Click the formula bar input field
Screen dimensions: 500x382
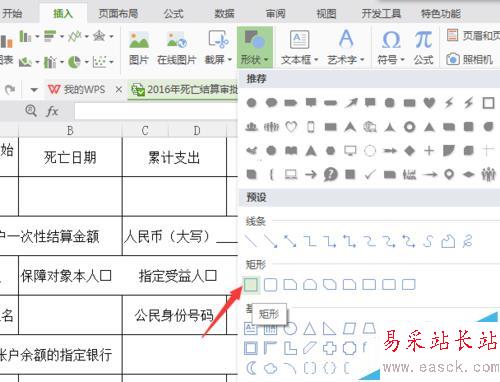tap(156, 111)
